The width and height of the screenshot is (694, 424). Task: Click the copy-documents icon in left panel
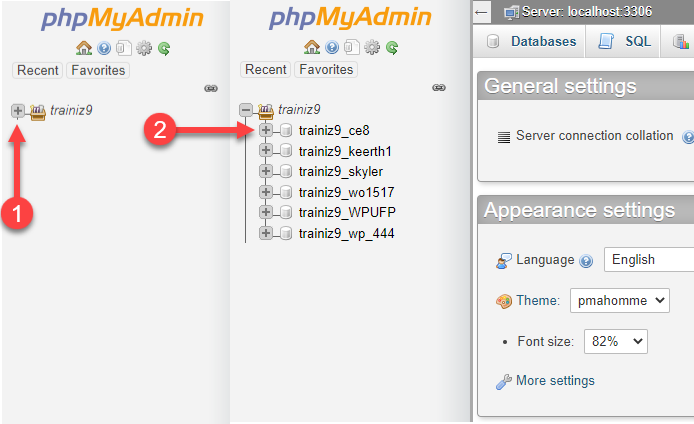click(x=124, y=48)
